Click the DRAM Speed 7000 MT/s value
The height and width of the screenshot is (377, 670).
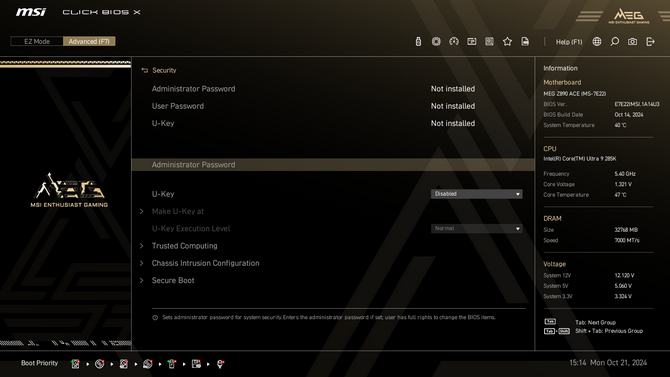coord(627,240)
